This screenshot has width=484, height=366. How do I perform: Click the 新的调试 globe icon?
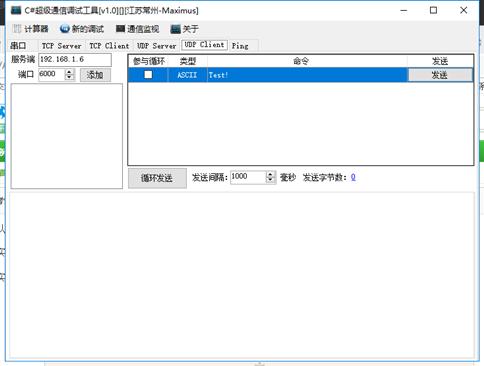[x=65, y=29]
